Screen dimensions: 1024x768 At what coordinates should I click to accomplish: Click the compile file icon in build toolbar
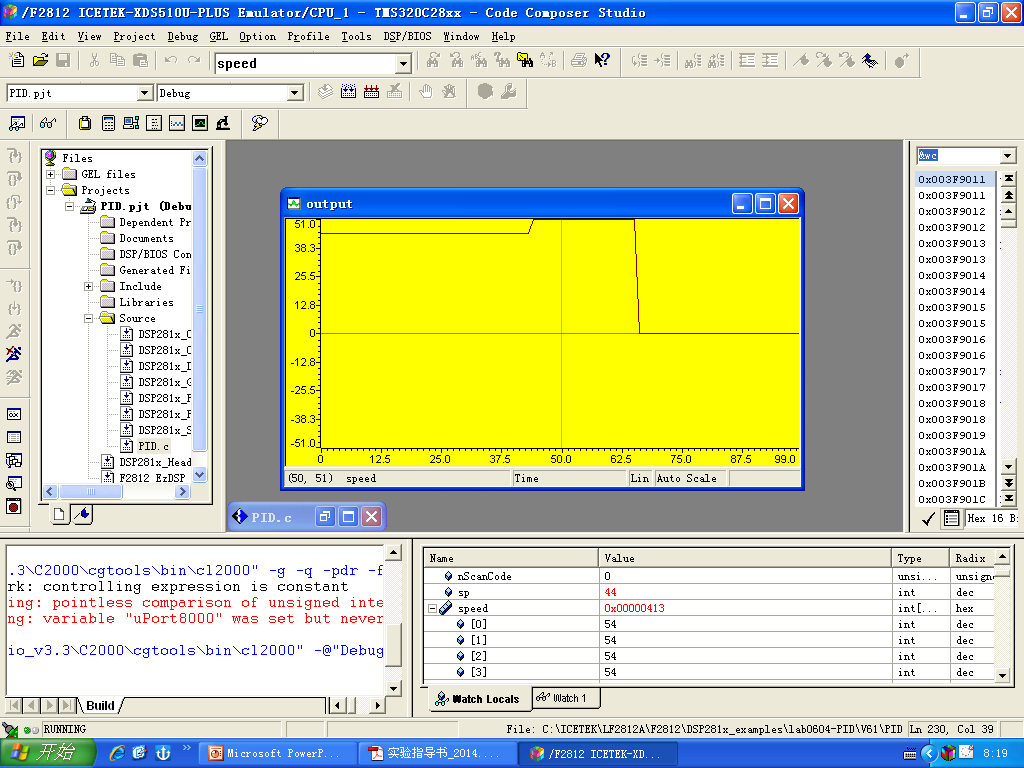[325, 91]
